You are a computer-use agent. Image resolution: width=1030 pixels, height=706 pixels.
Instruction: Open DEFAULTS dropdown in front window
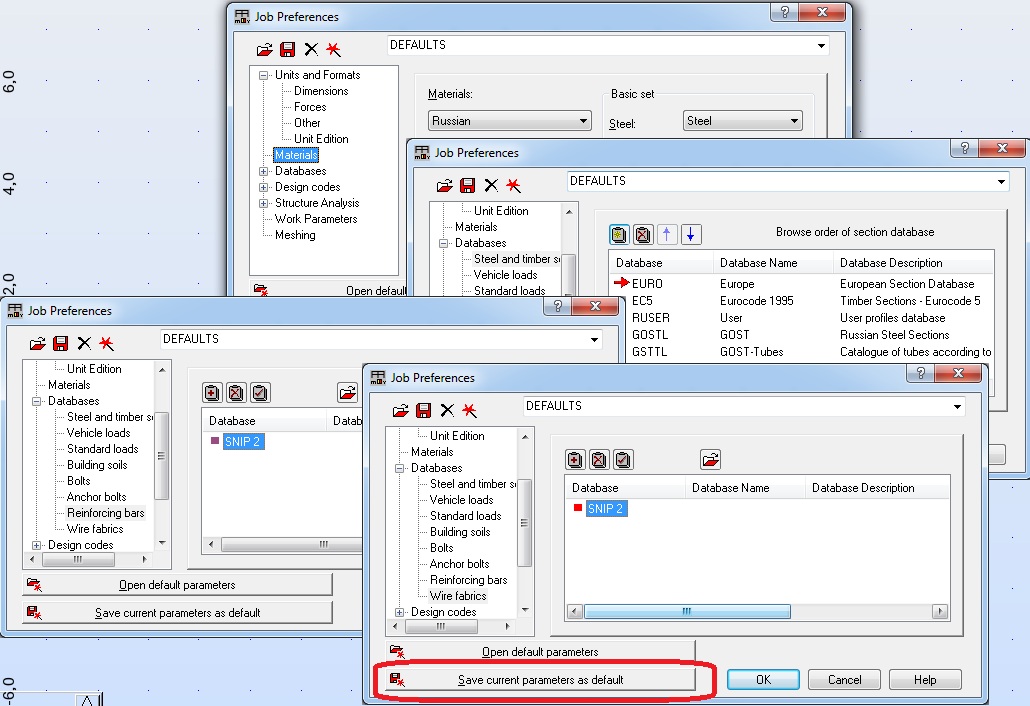(957, 407)
